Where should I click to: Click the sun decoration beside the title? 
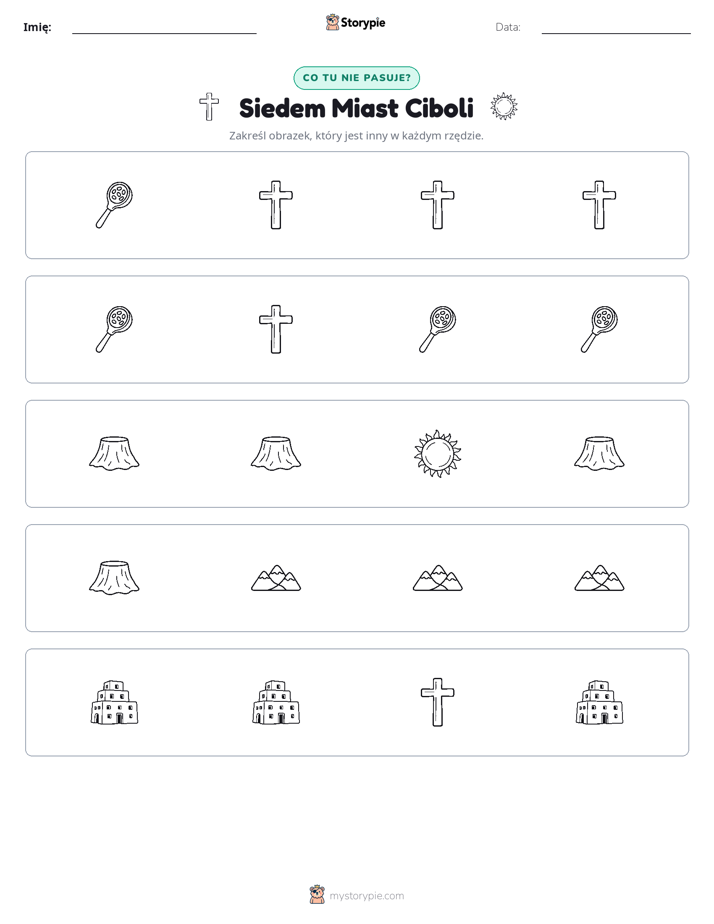[x=504, y=107]
